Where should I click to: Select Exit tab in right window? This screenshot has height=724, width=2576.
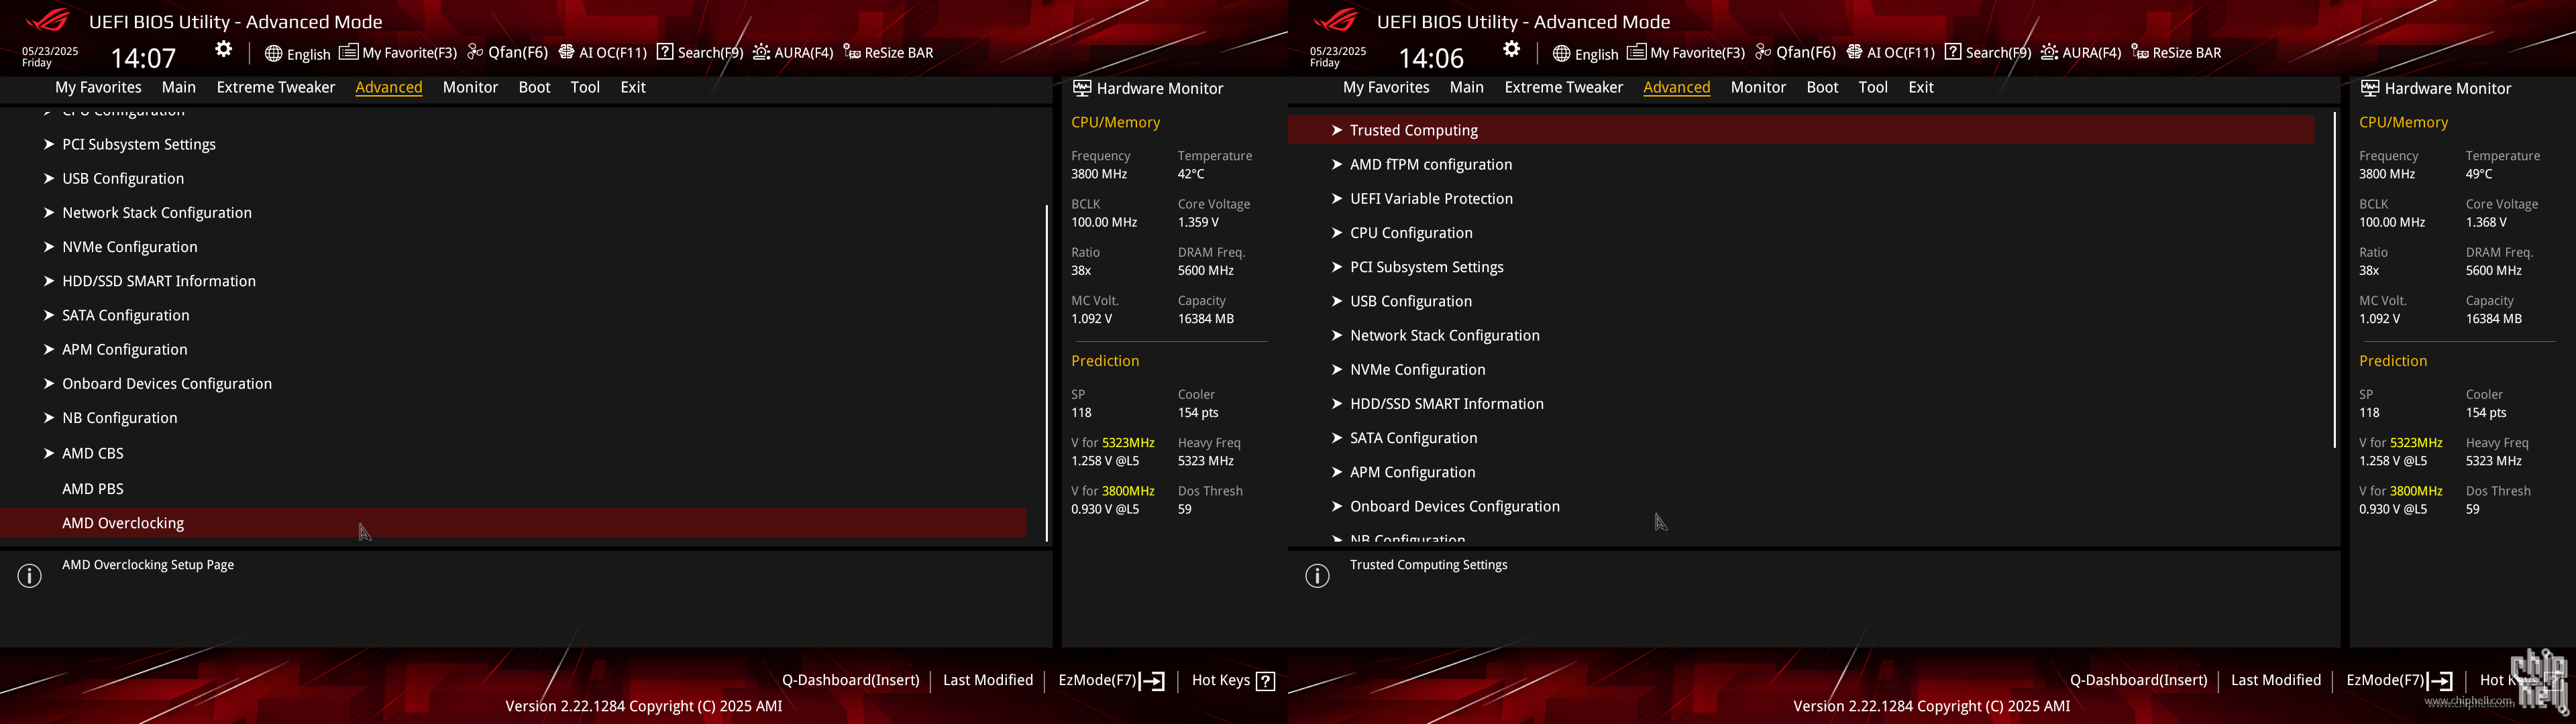(x=1921, y=87)
